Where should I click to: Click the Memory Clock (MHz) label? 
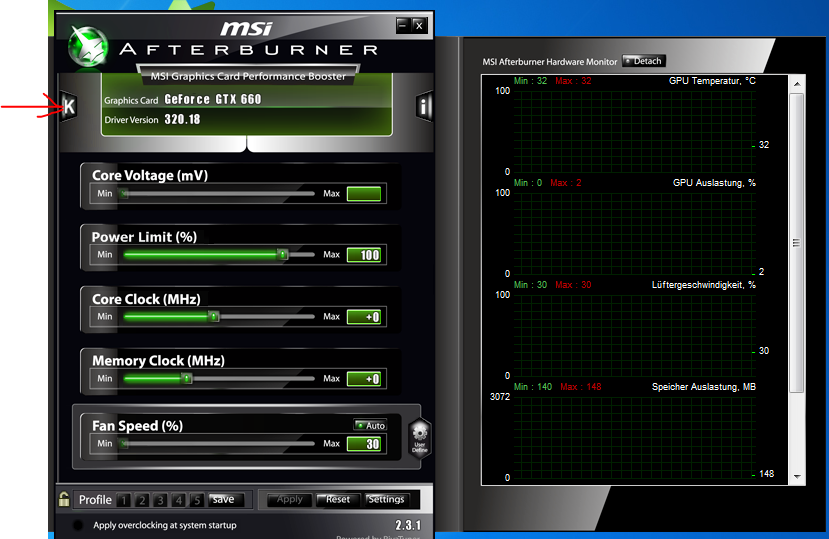coord(158,361)
